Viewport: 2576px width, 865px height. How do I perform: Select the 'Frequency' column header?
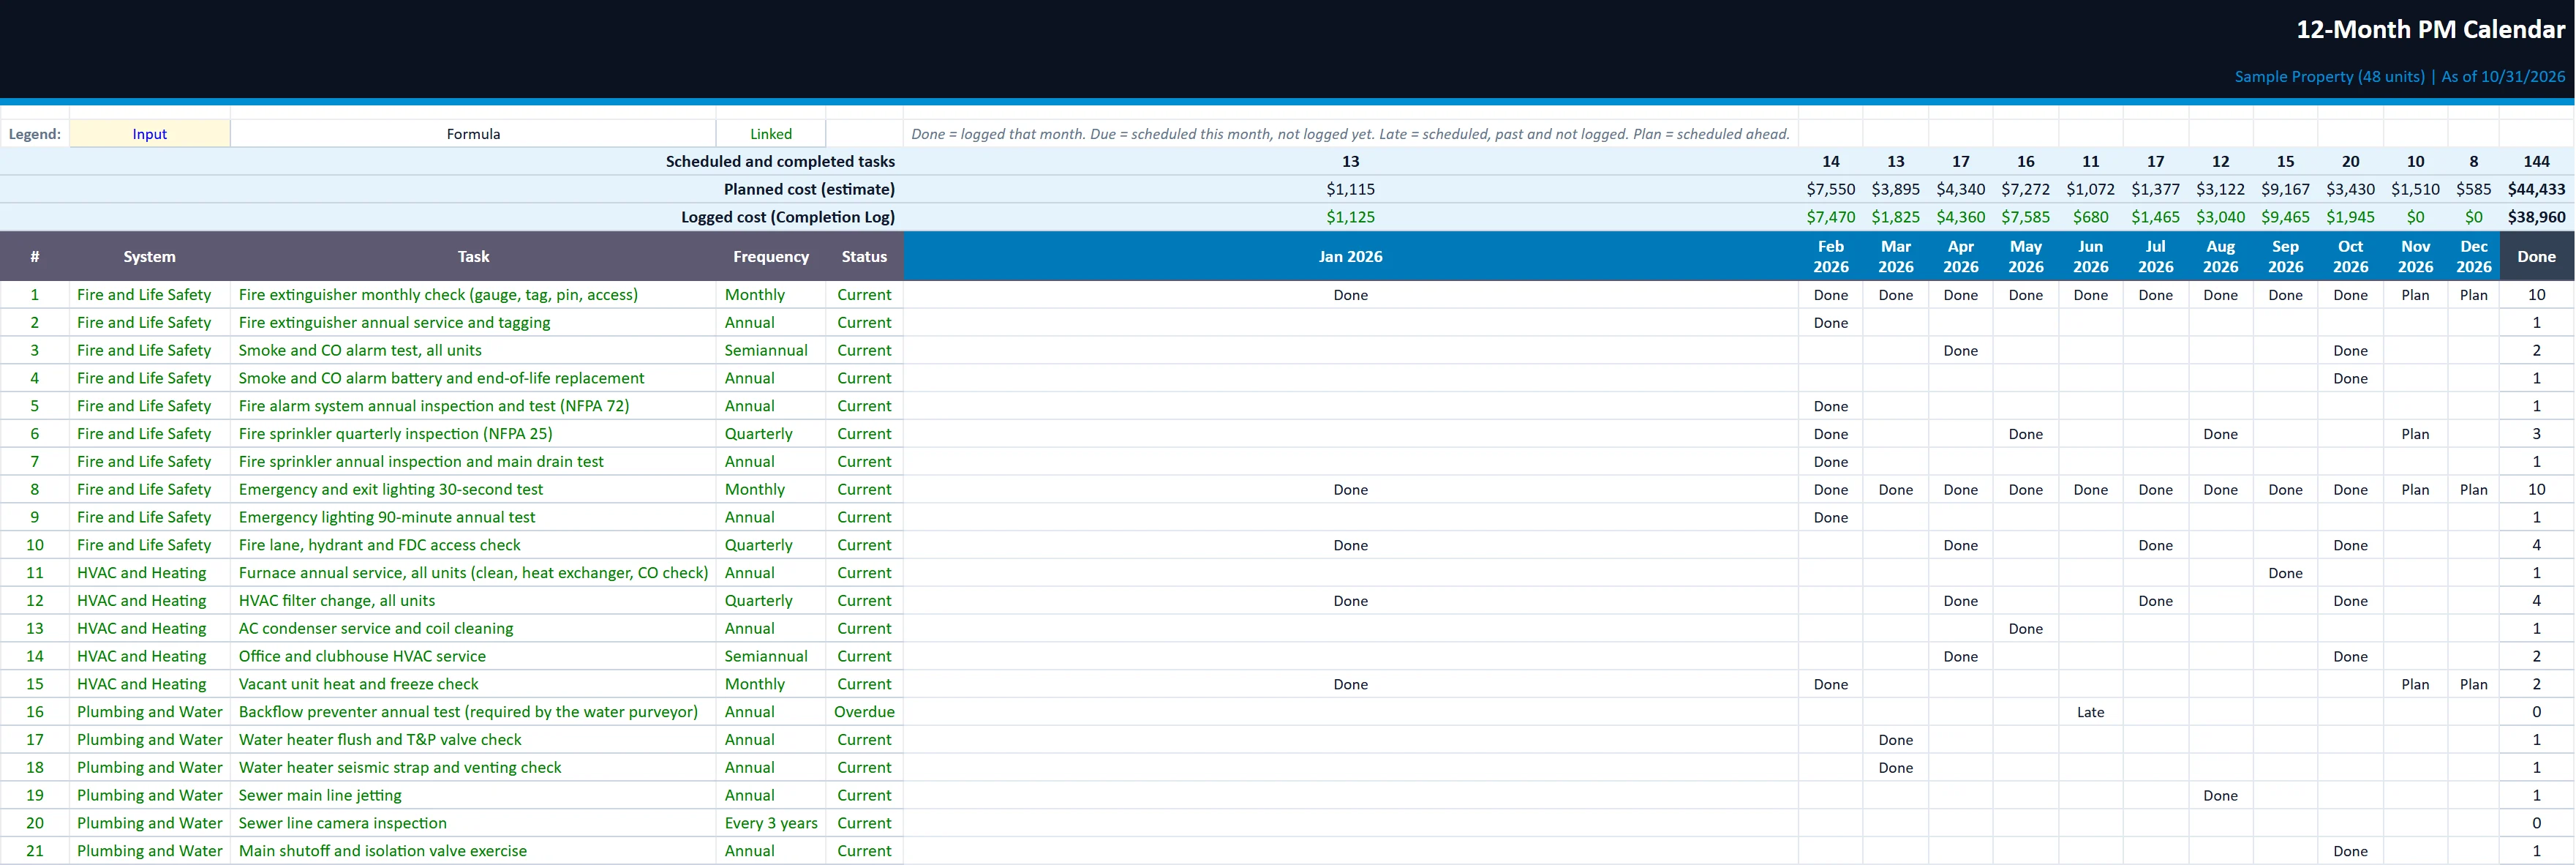771,257
